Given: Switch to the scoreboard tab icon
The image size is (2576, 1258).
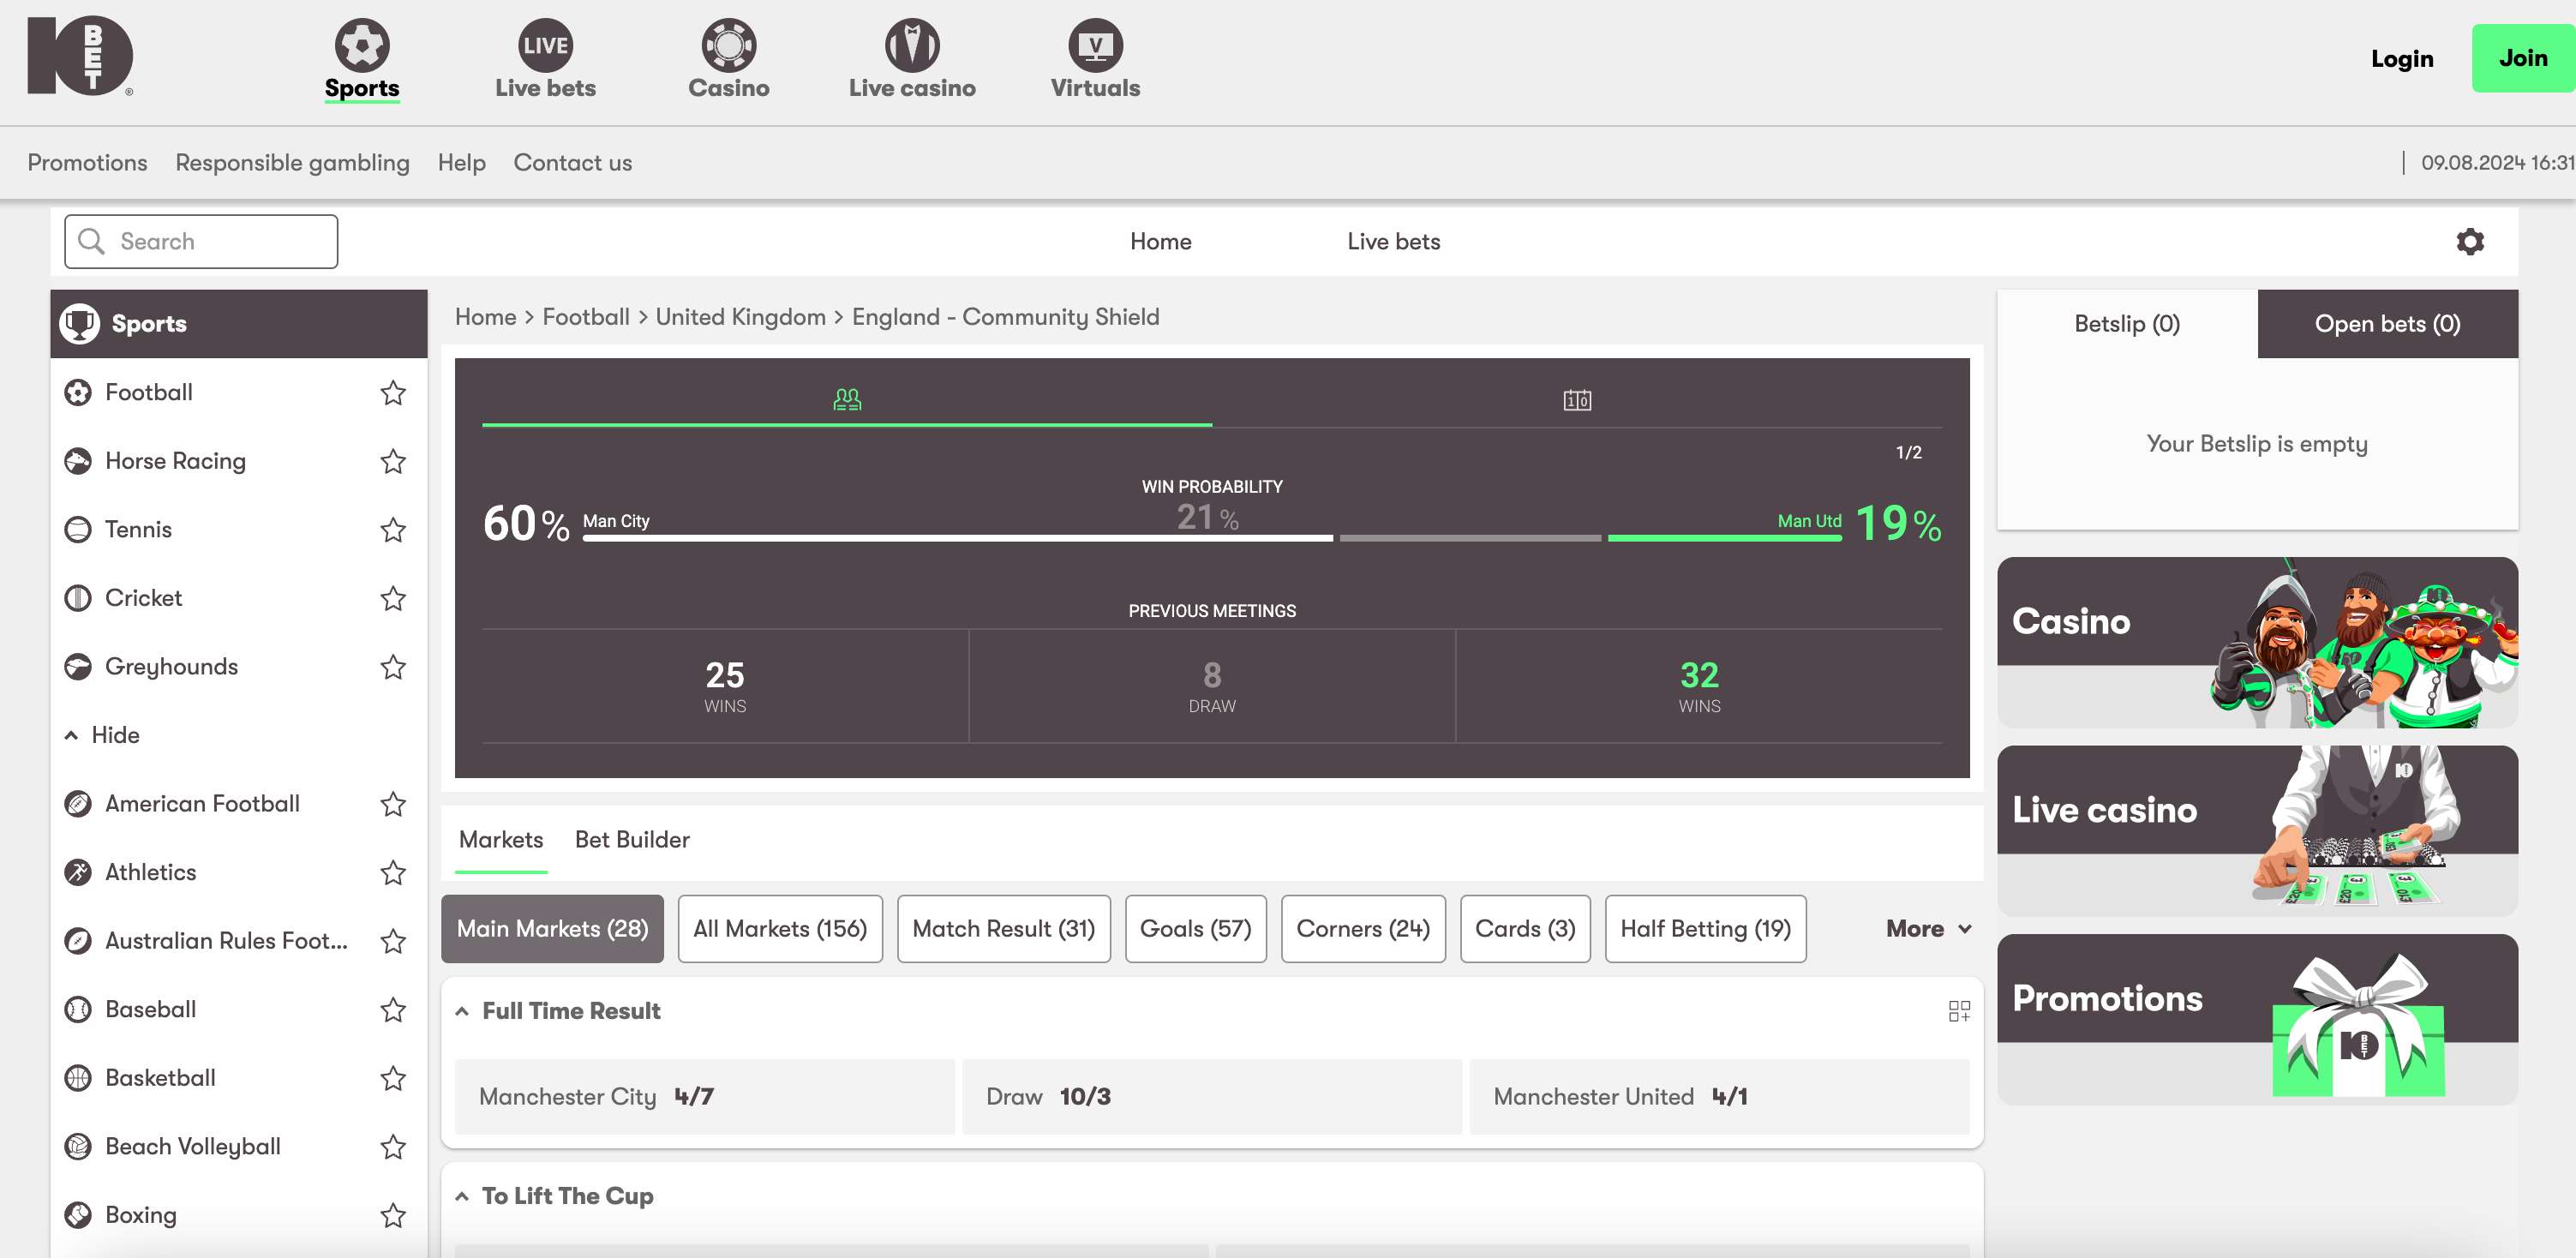Looking at the screenshot, I should [x=1577, y=400].
